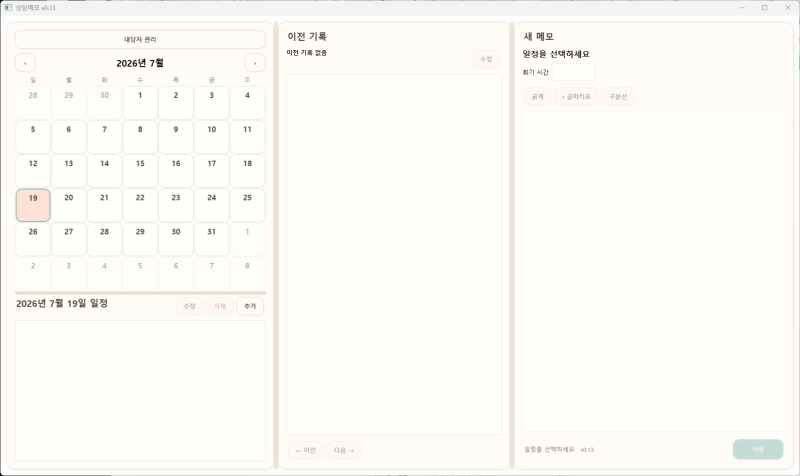Viewport: 800px width, 476px height.
Task: Select July 20 on the calendar
Action: pyautogui.click(x=69, y=205)
